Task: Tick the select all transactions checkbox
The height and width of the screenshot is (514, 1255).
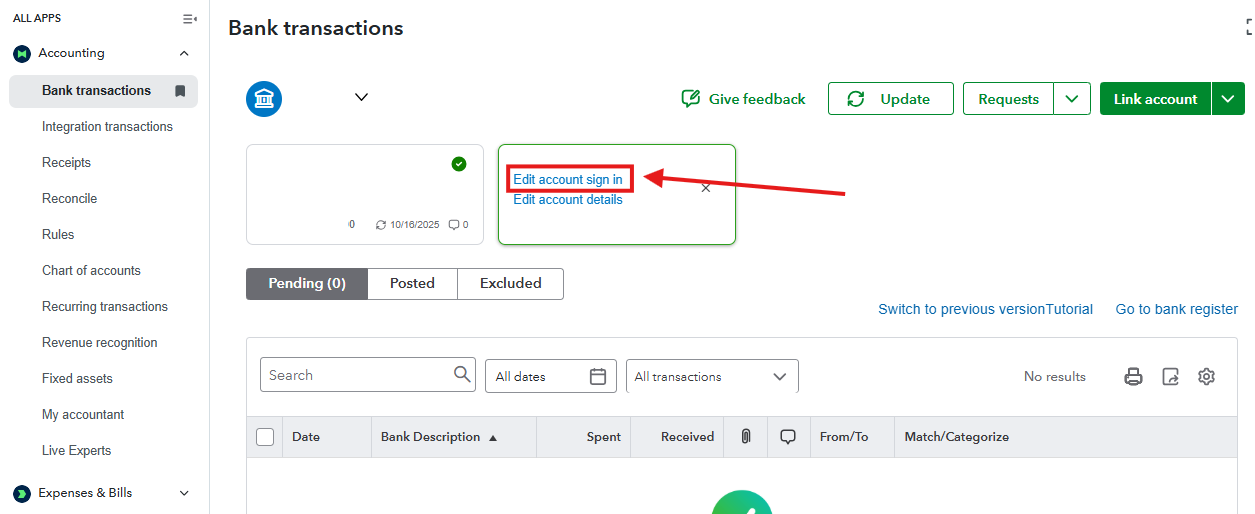Action: point(265,437)
